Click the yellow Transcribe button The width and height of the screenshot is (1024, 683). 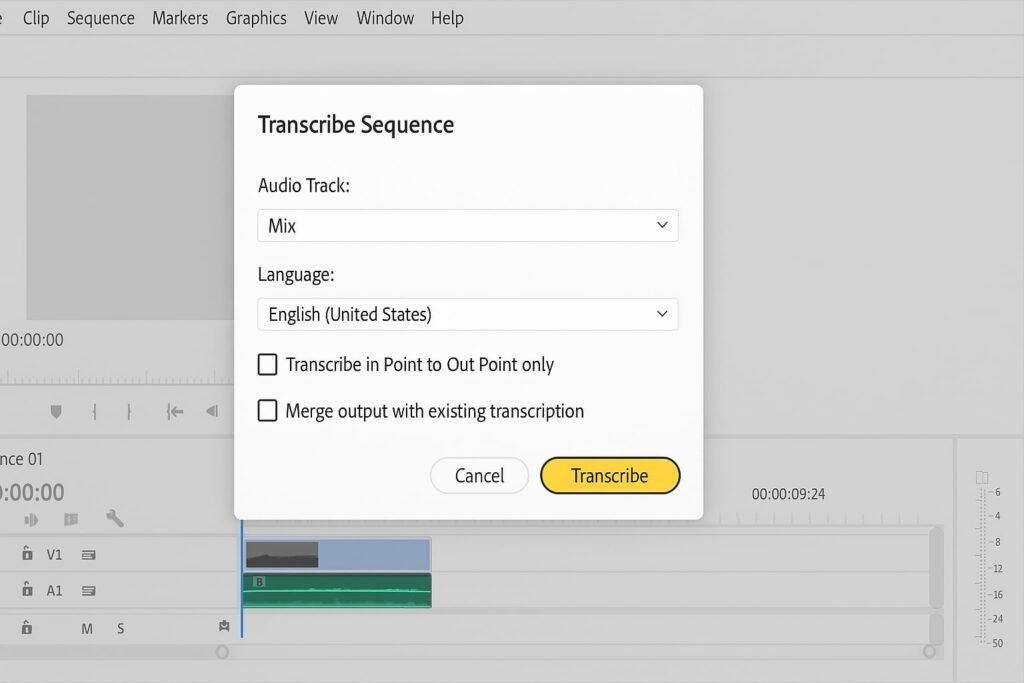609,476
